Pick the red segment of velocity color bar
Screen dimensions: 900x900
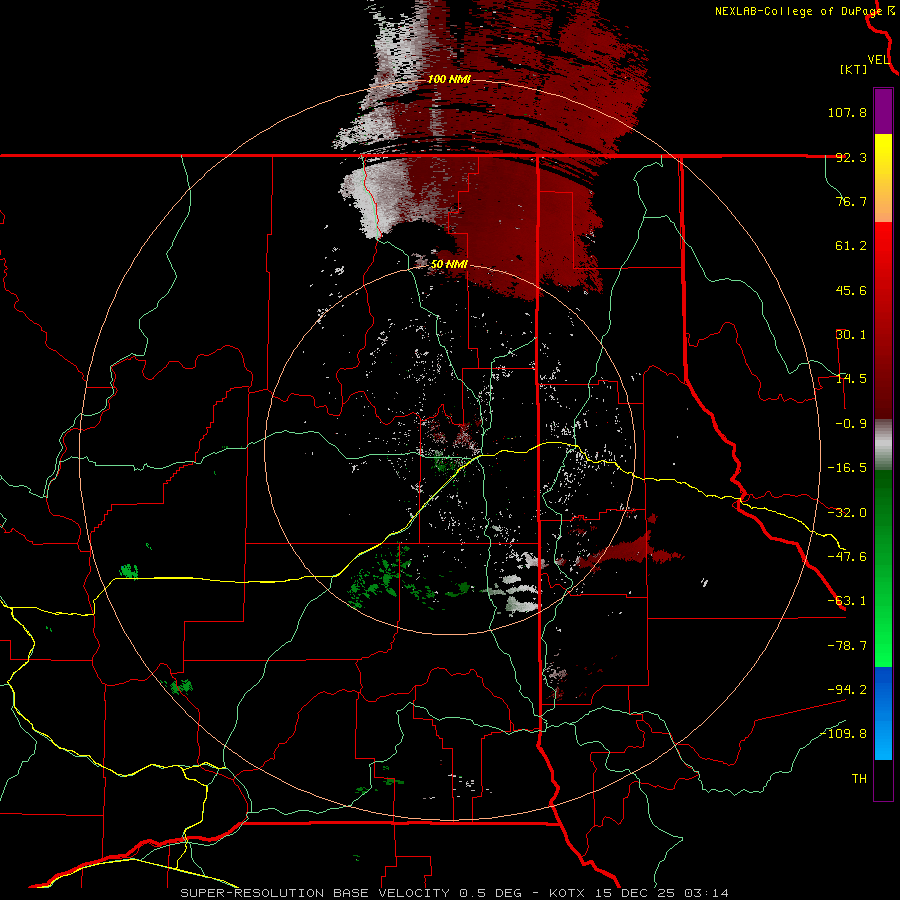coord(883,320)
